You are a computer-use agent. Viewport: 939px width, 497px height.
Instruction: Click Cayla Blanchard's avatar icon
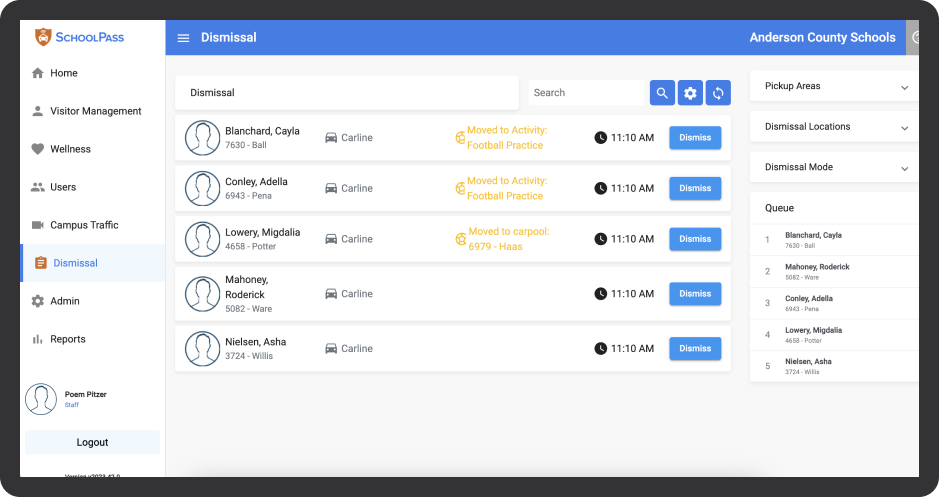[x=203, y=138]
